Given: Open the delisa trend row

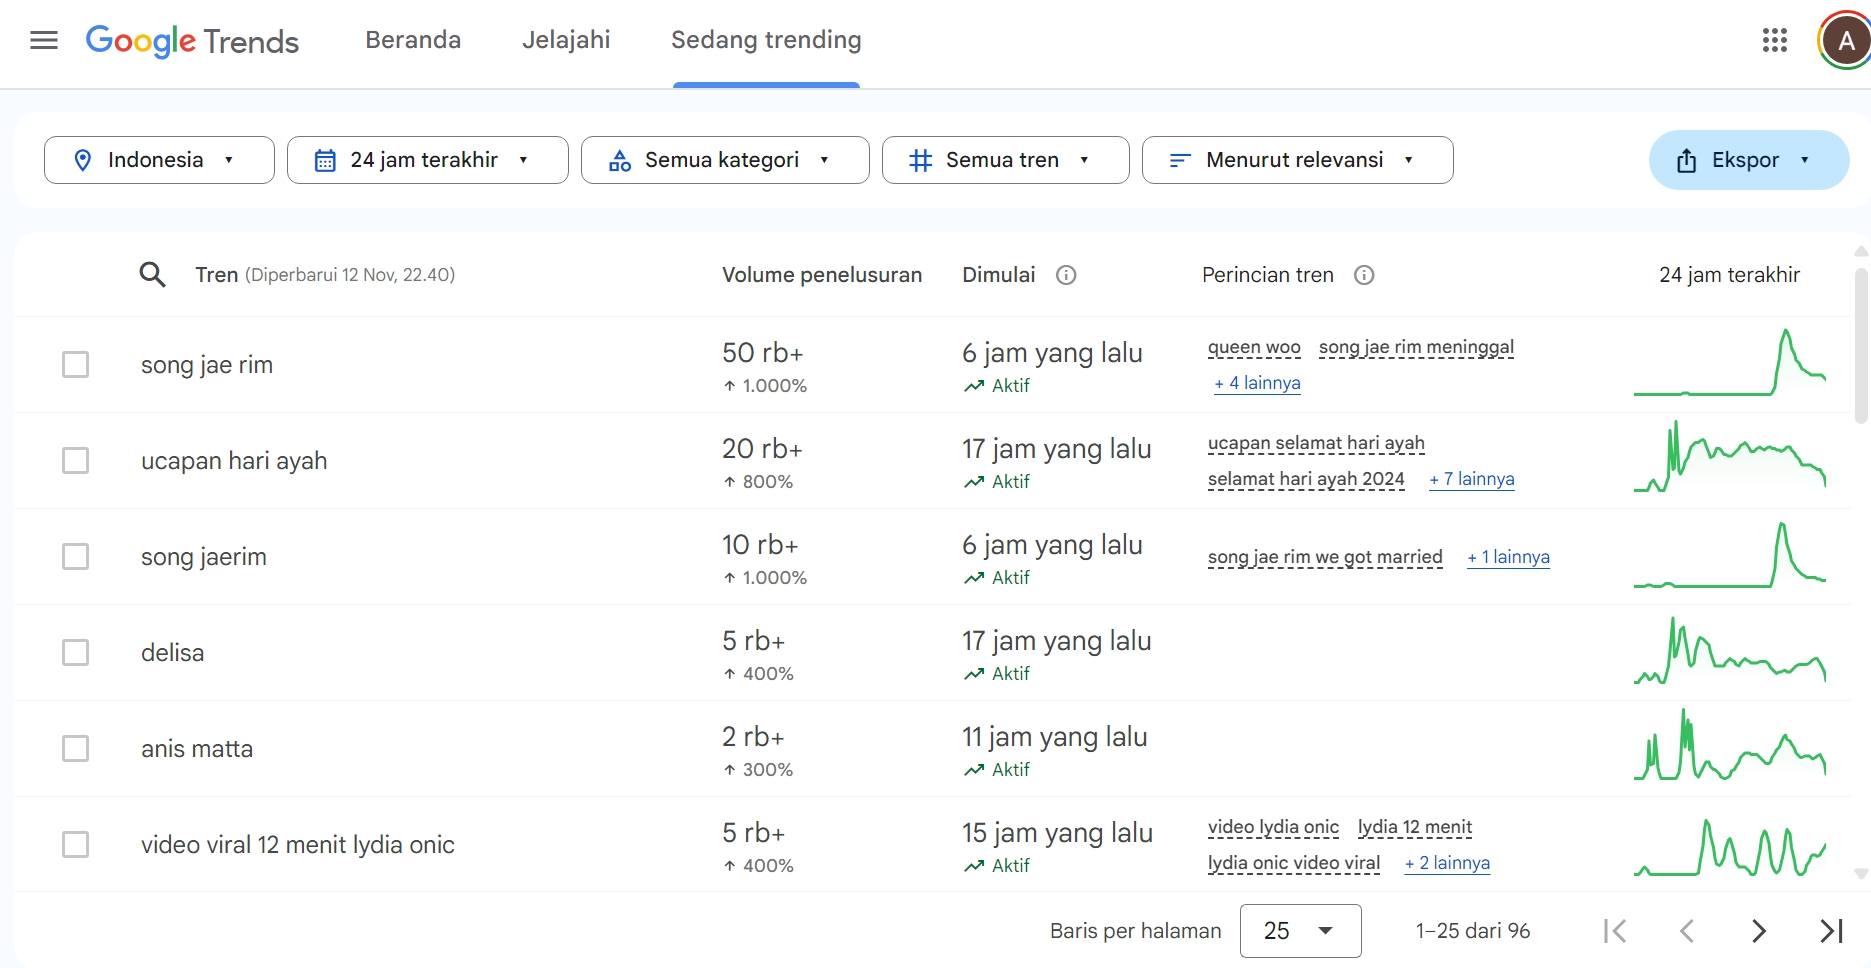Looking at the screenshot, I should point(932,652).
